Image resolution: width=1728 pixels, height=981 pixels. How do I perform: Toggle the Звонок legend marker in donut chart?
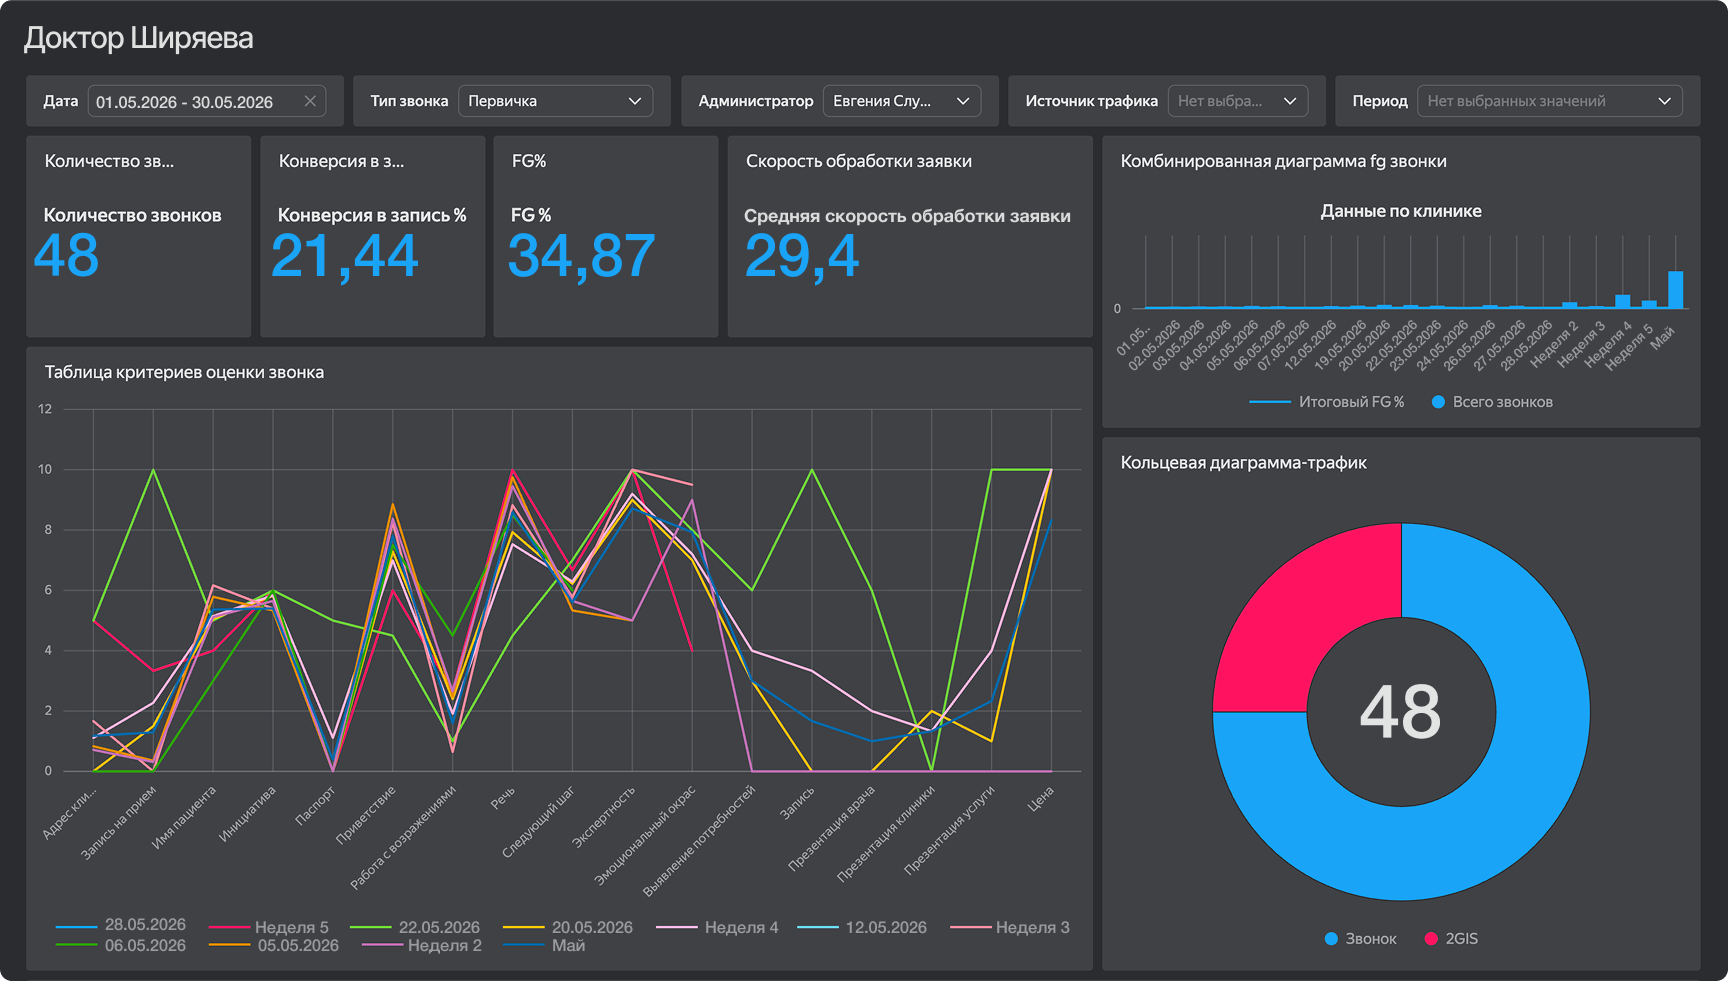[x=1331, y=938]
